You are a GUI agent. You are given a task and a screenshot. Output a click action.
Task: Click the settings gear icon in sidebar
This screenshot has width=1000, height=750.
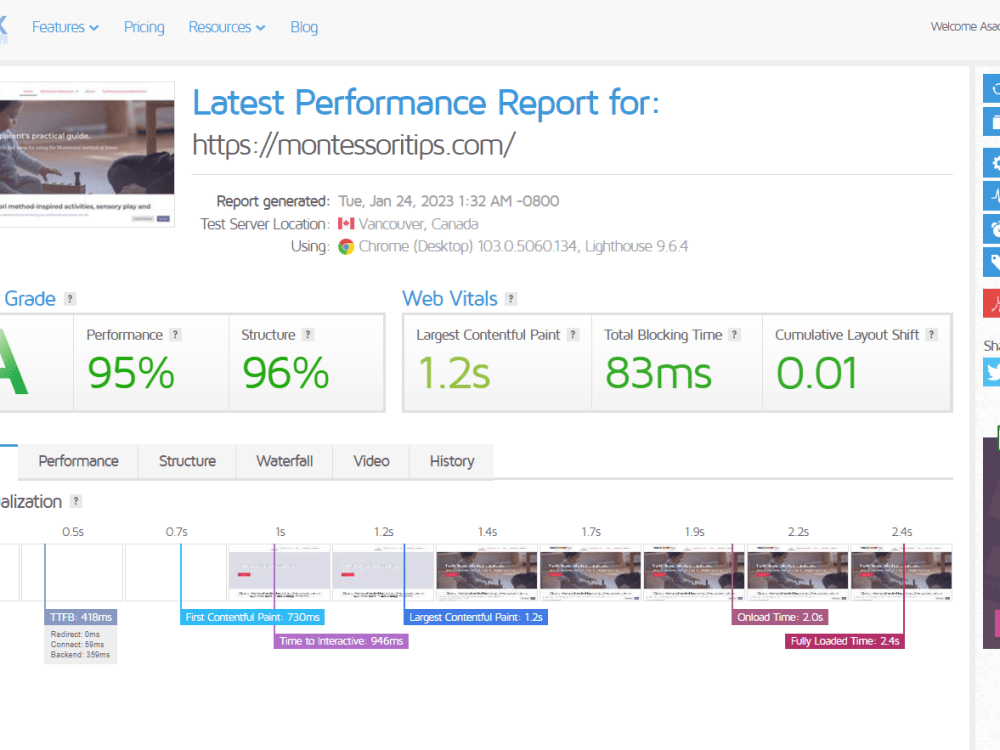(x=992, y=163)
